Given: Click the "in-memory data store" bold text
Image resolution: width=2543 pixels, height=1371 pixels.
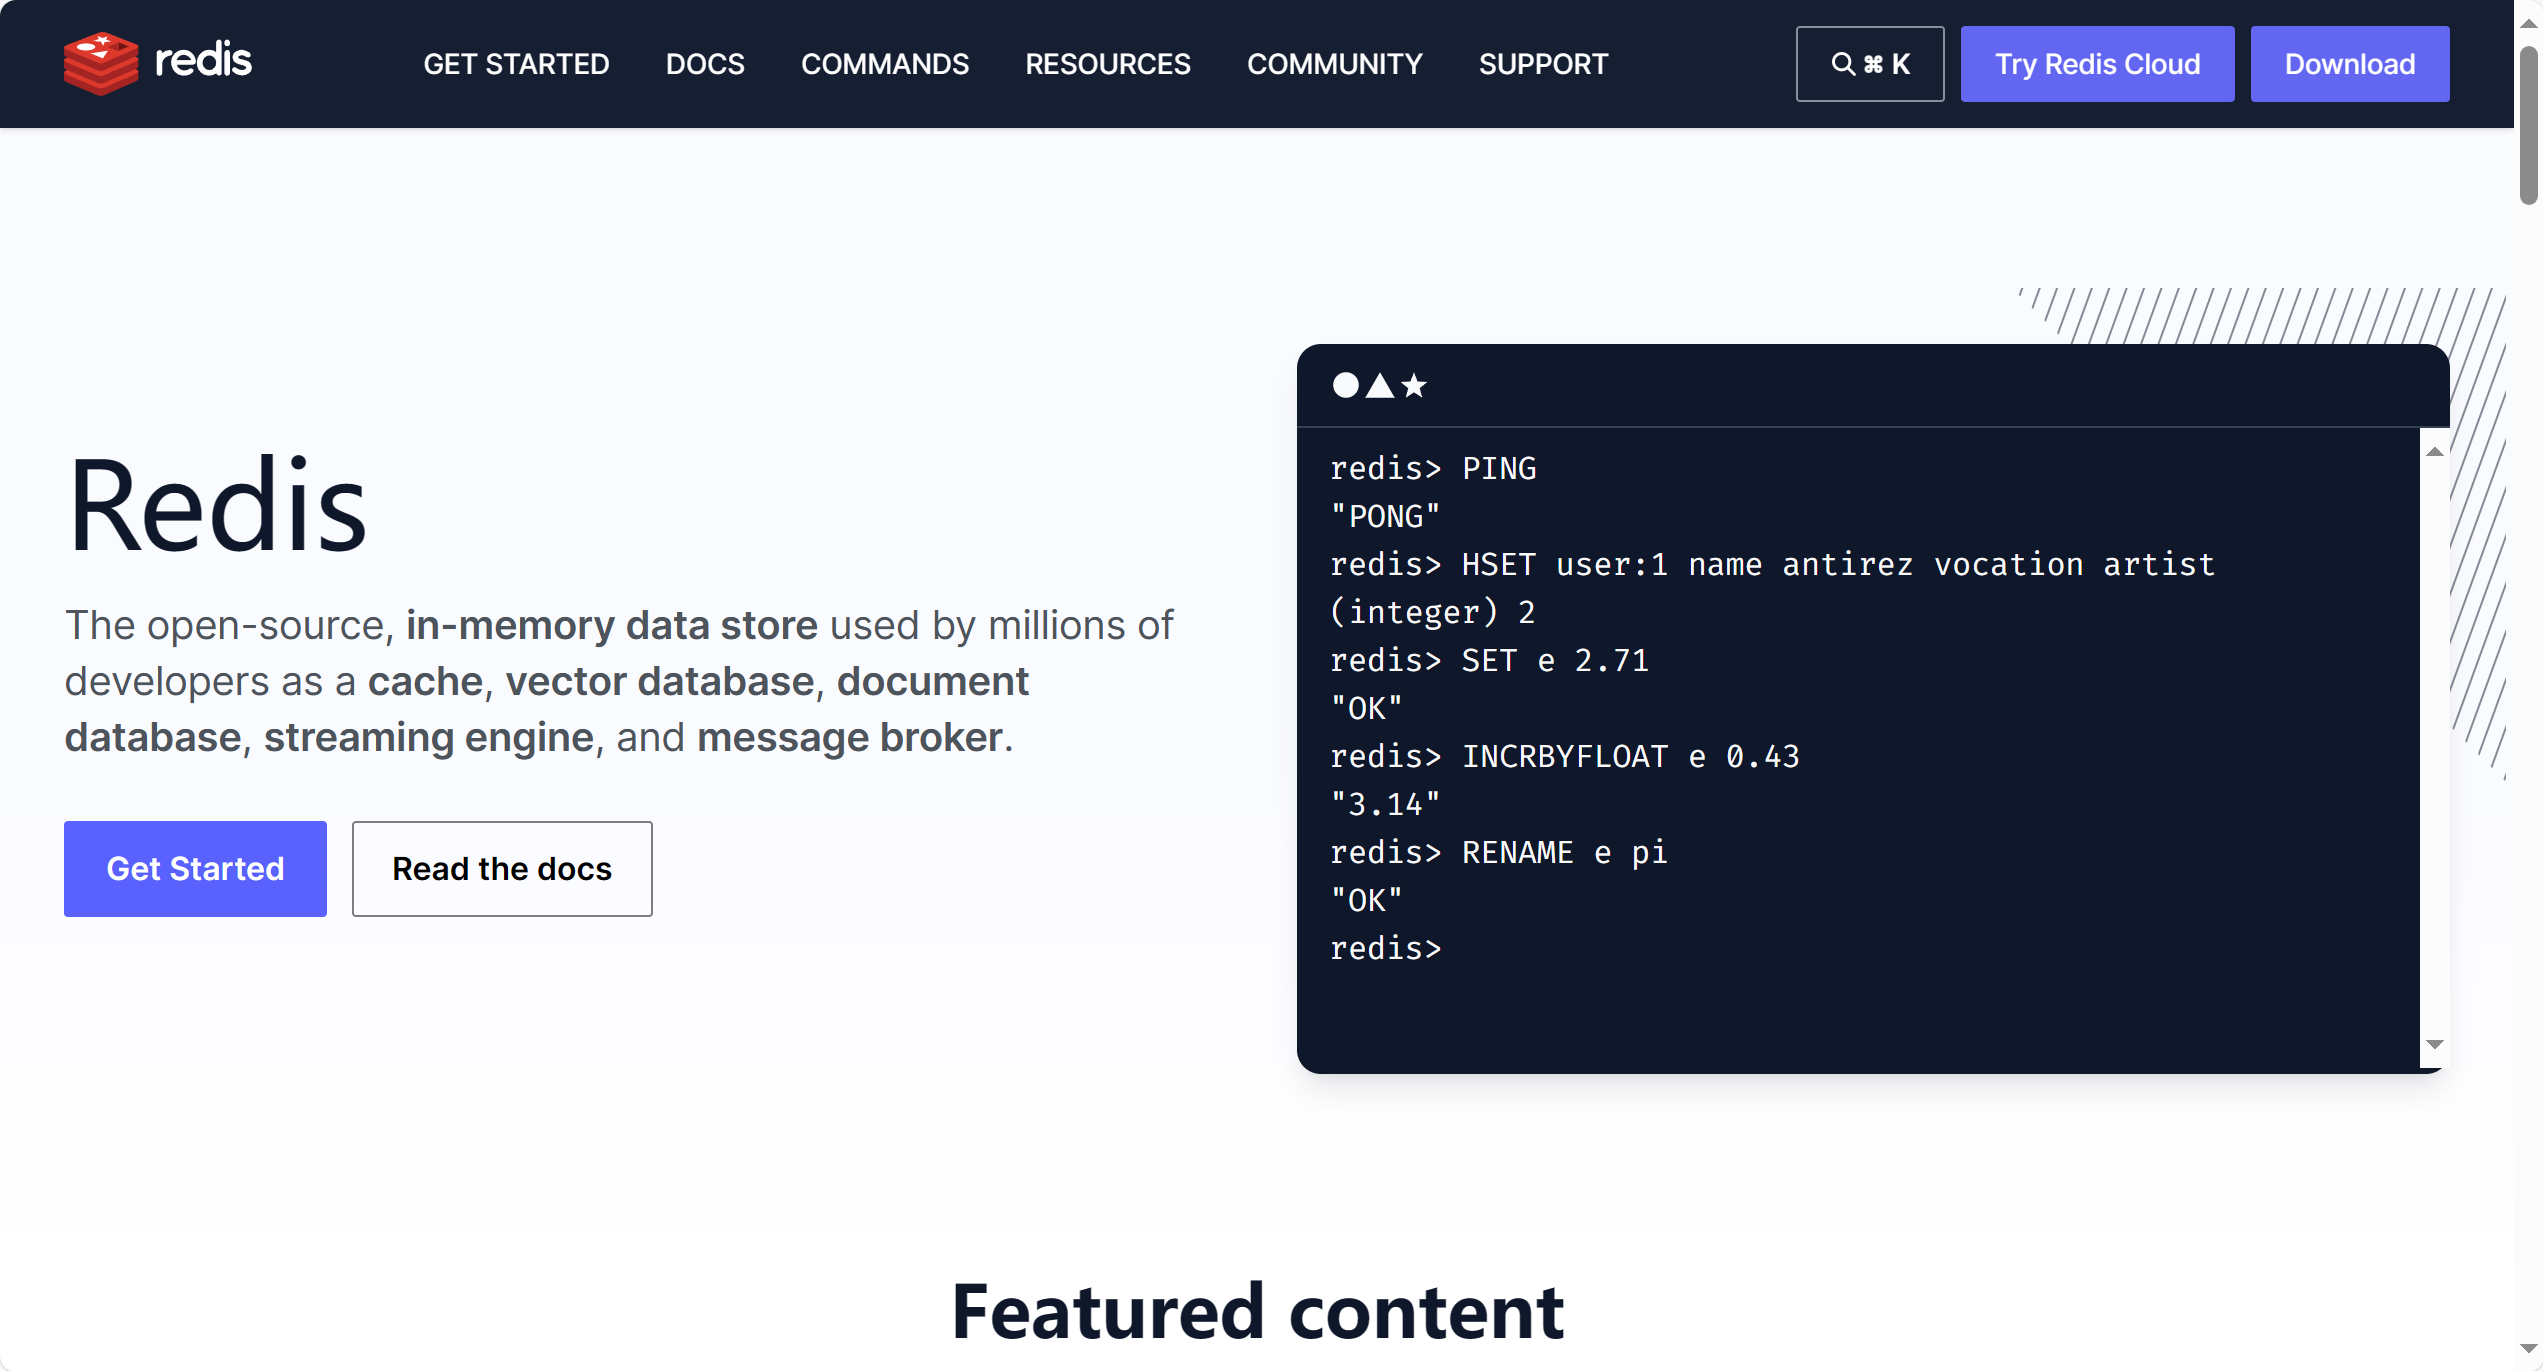Looking at the screenshot, I should [x=612, y=625].
